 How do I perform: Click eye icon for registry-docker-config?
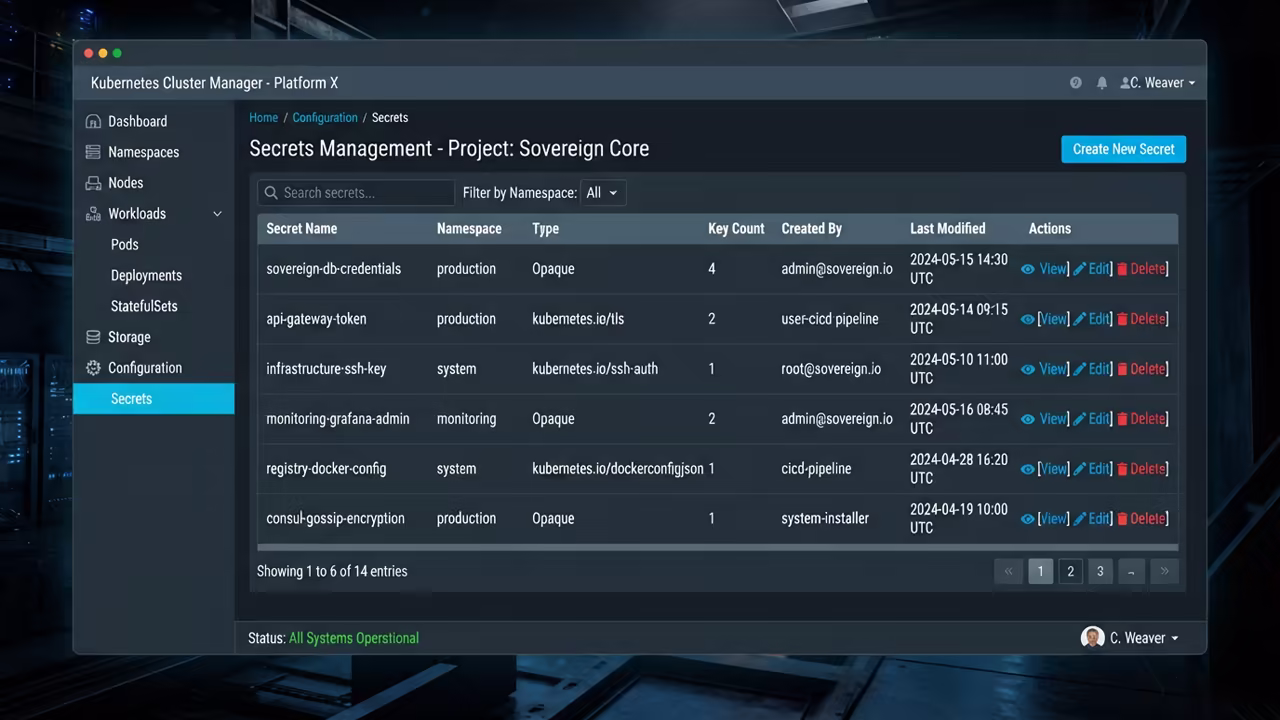pos(1028,469)
